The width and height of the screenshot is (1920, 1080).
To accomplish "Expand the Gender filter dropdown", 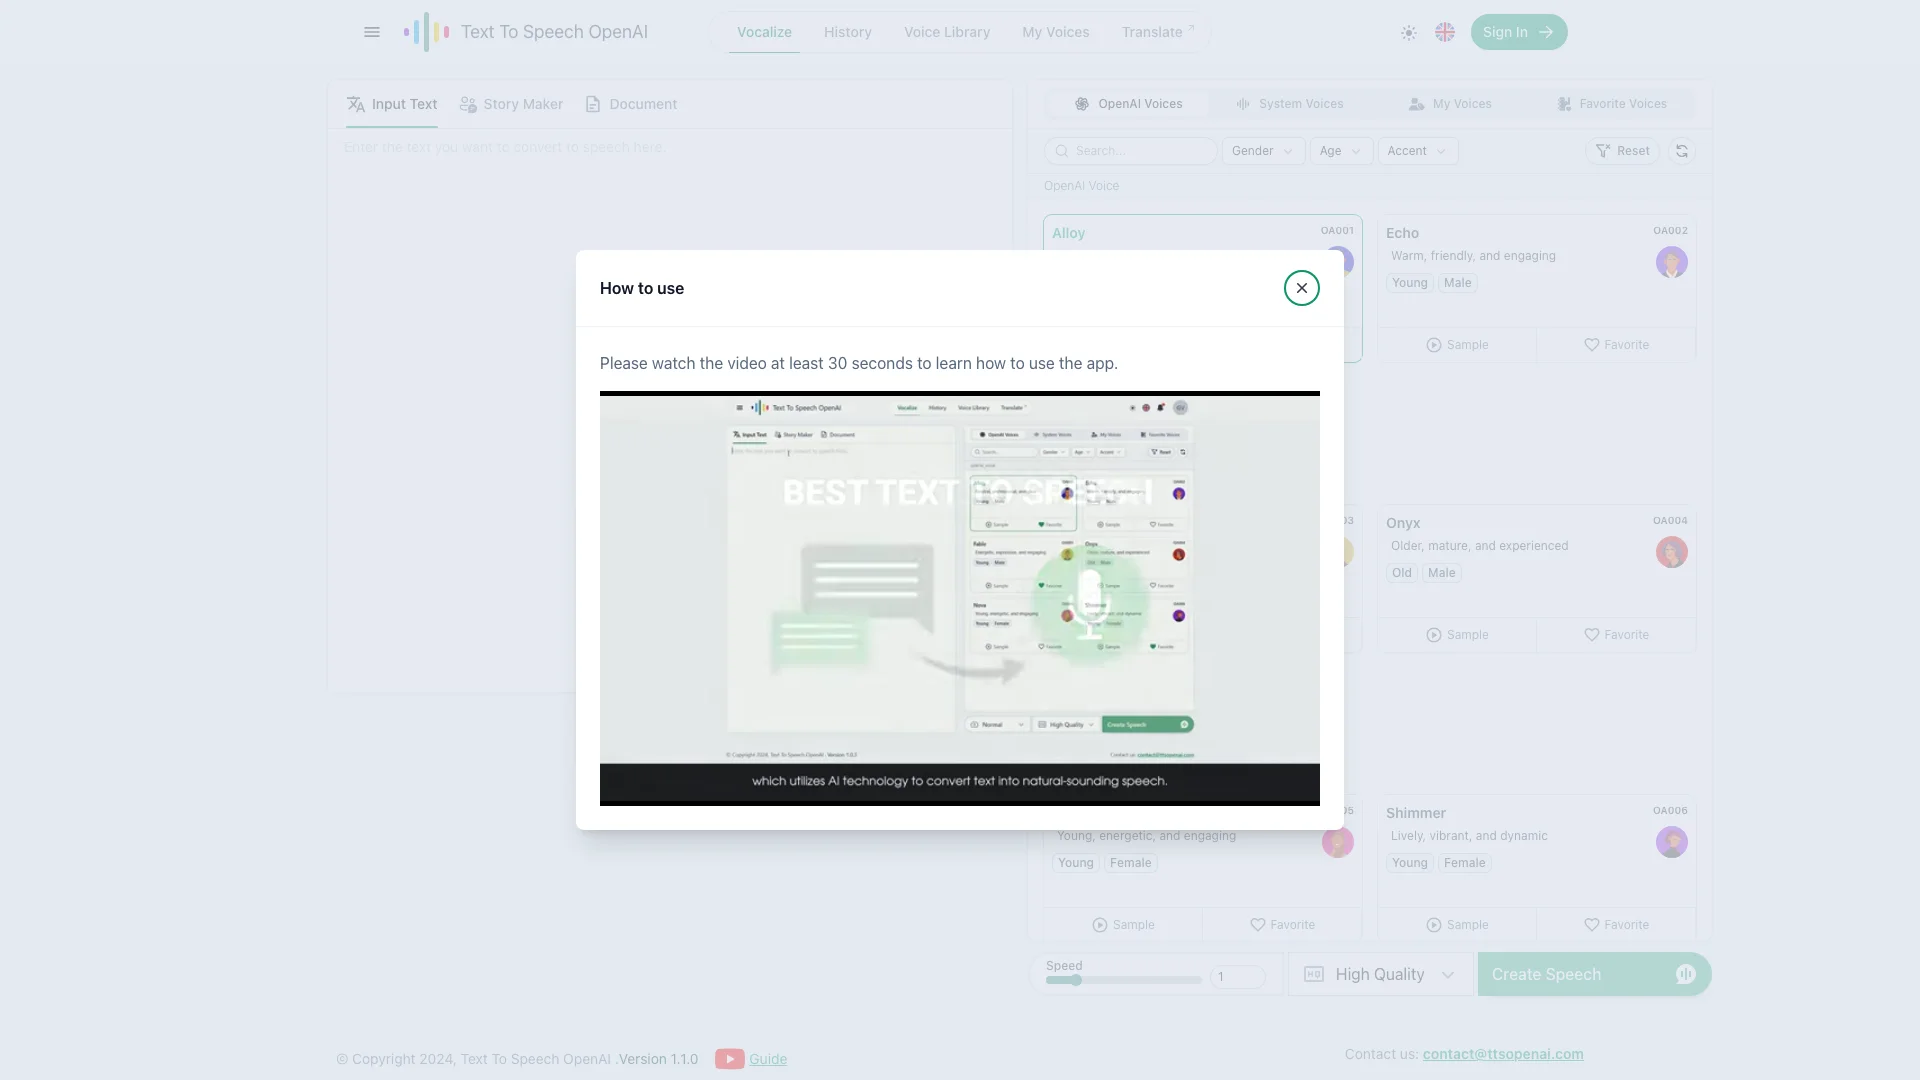I will coord(1263,151).
